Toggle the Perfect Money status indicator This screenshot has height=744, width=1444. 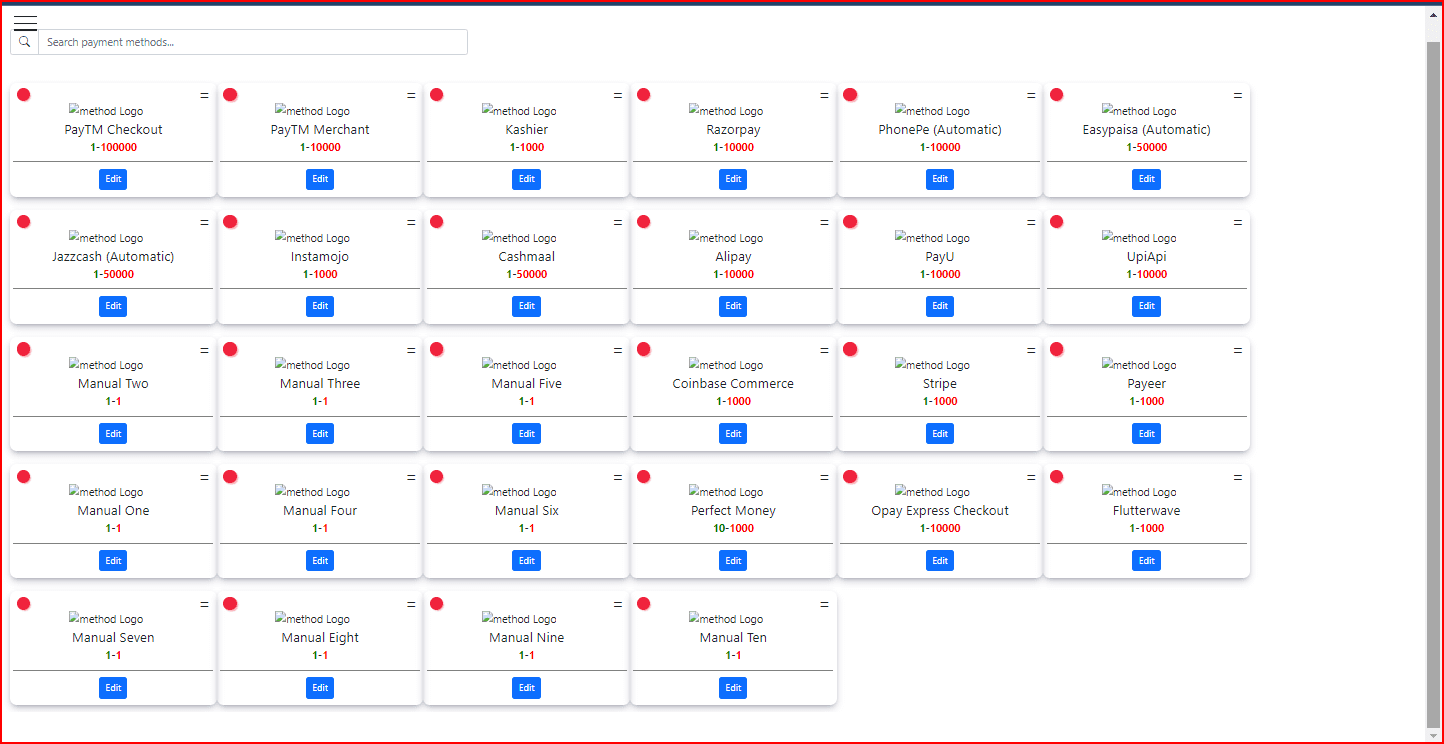pyautogui.click(x=643, y=476)
